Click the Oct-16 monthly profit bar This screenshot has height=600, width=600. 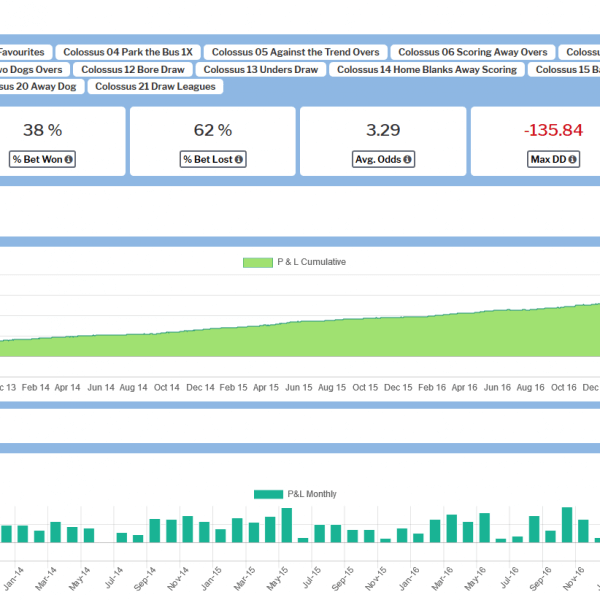[567, 525]
